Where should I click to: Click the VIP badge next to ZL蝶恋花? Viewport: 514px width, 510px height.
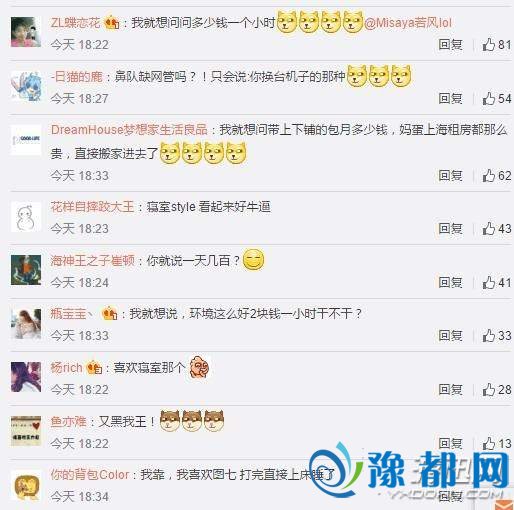pos(112,23)
